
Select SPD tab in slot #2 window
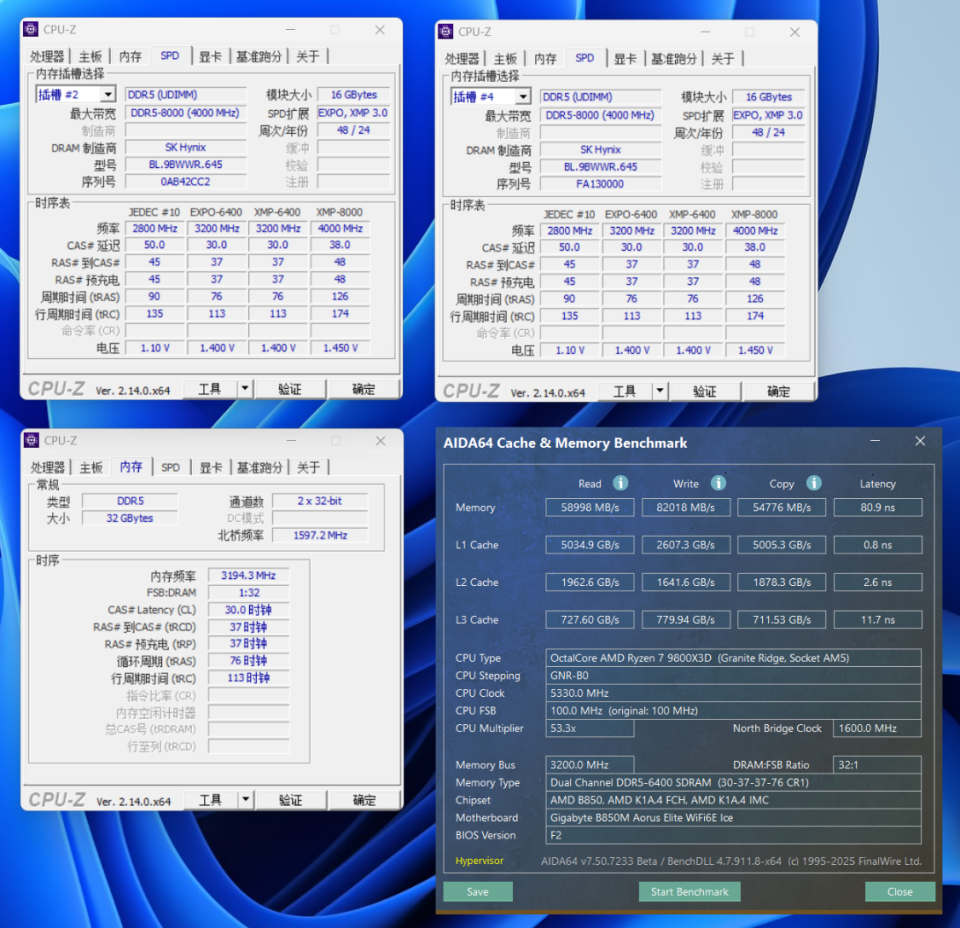tap(170, 56)
